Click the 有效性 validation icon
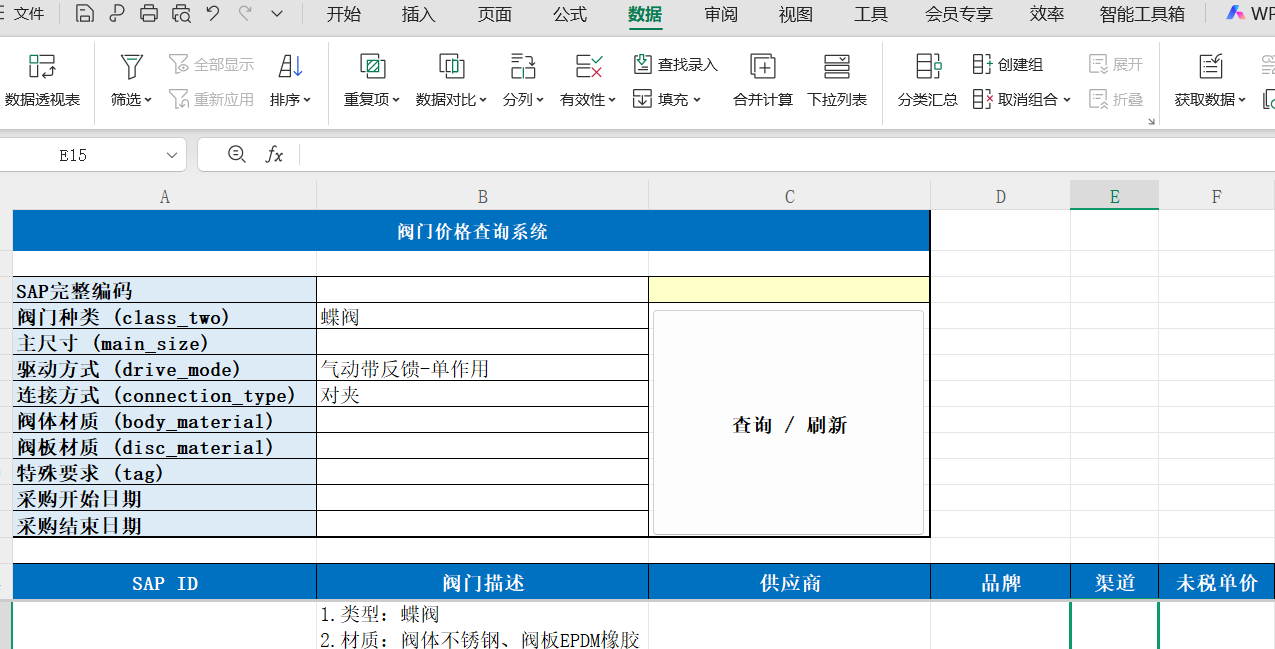The height and width of the screenshot is (649, 1275). [x=589, y=67]
